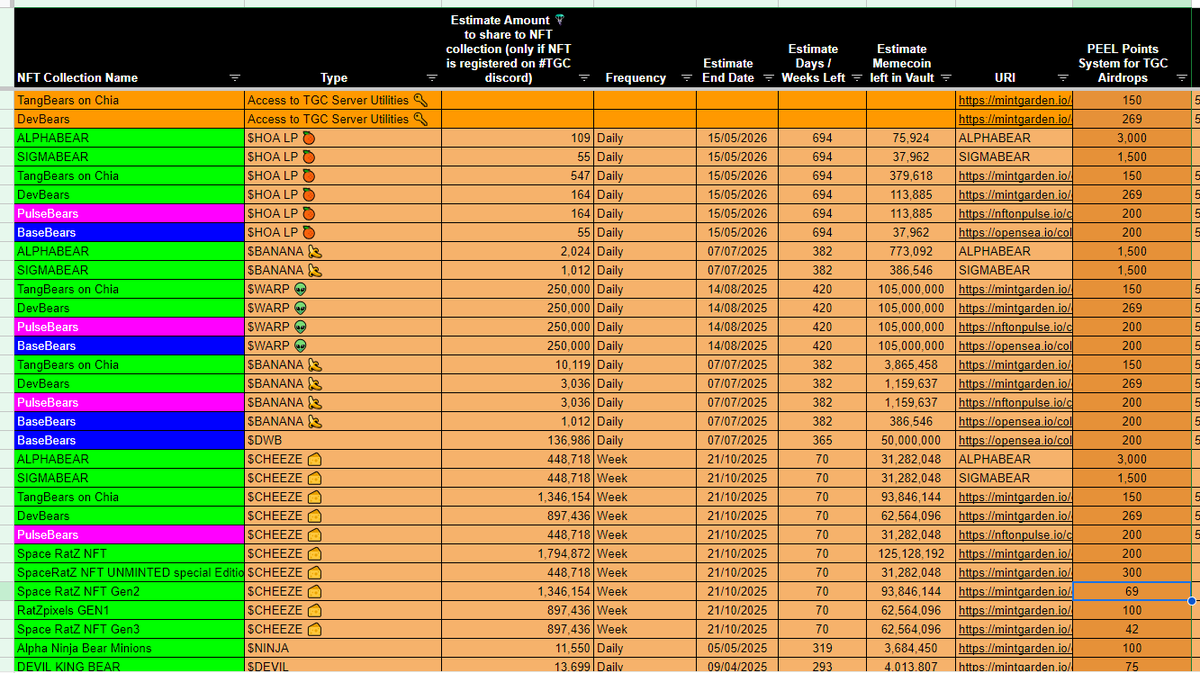Select the estimate amount cell 2,024
The height and width of the screenshot is (673, 1200).
[x=518, y=252]
